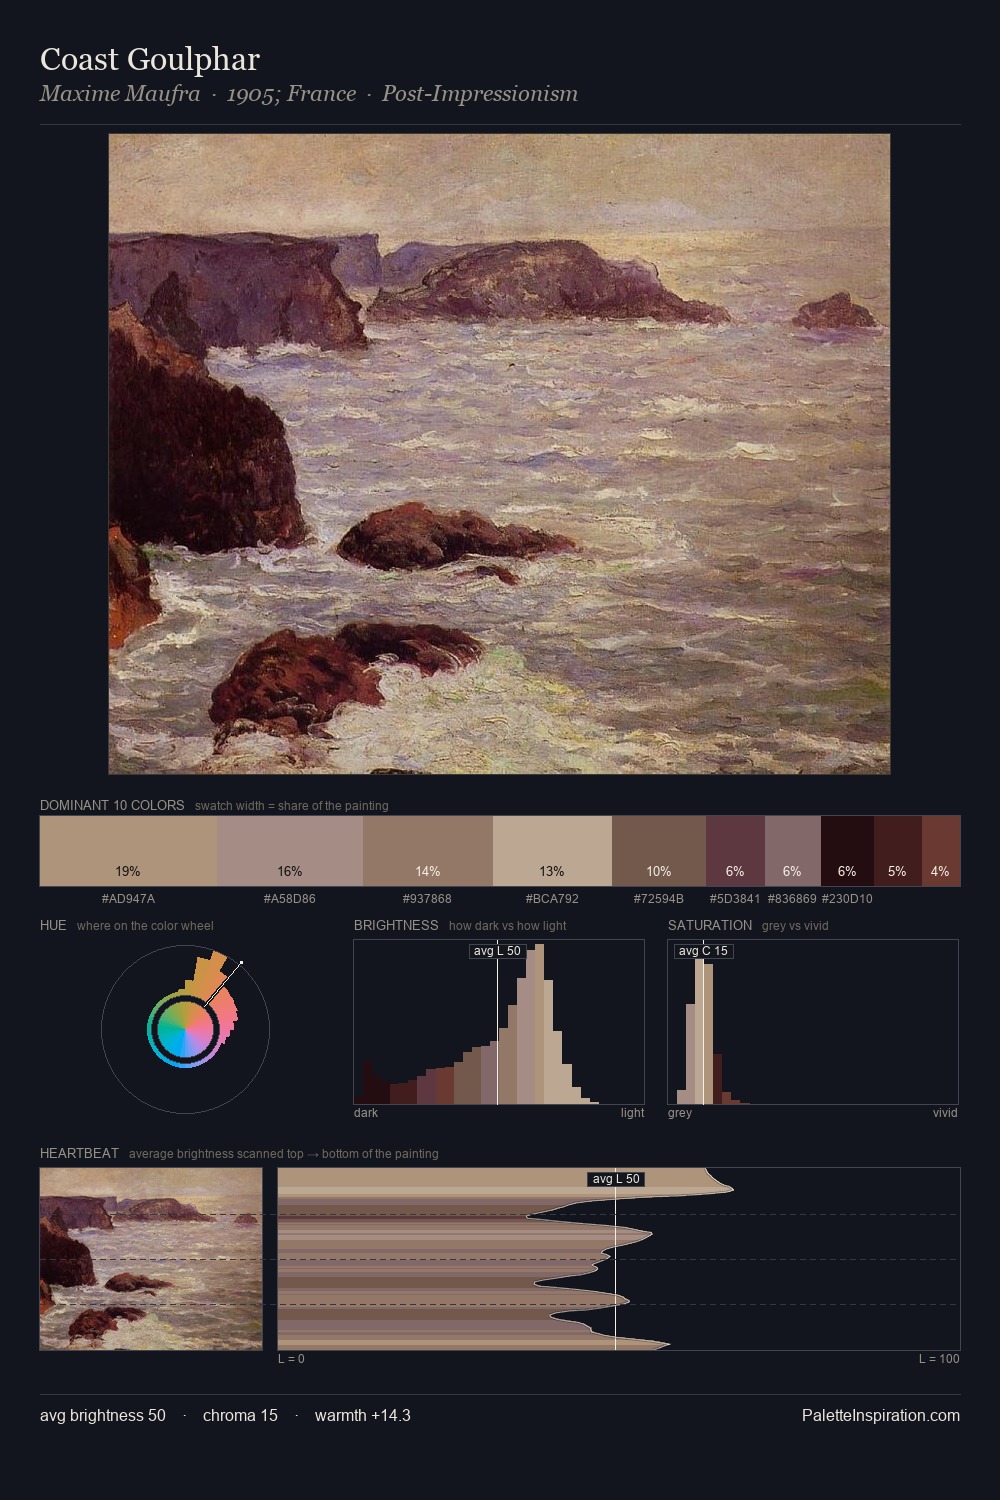
Task: Click the HEARTBEAT section heading
Action: (x=79, y=1153)
